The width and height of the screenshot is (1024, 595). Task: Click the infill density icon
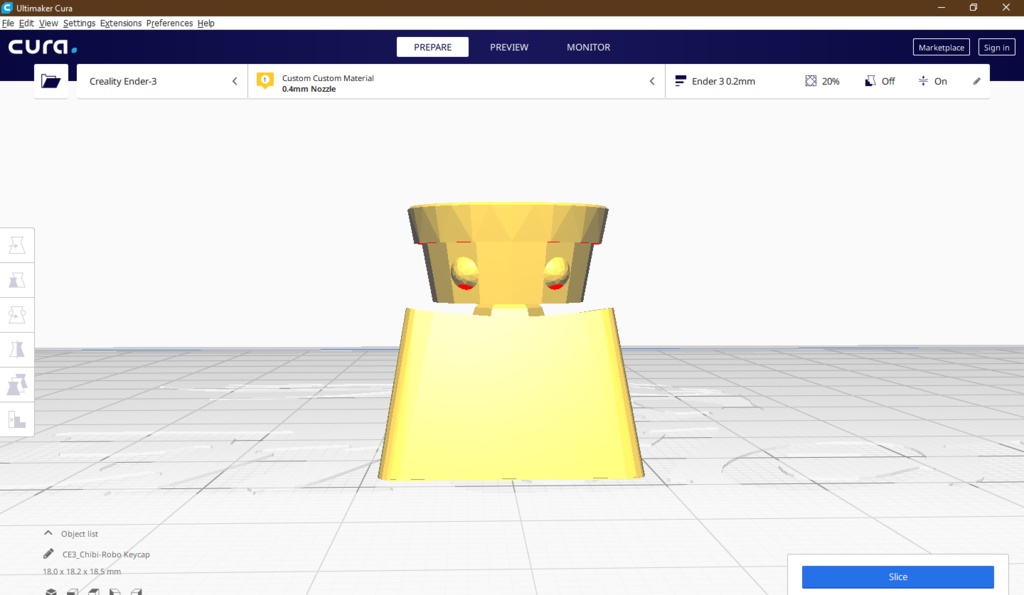point(810,81)
